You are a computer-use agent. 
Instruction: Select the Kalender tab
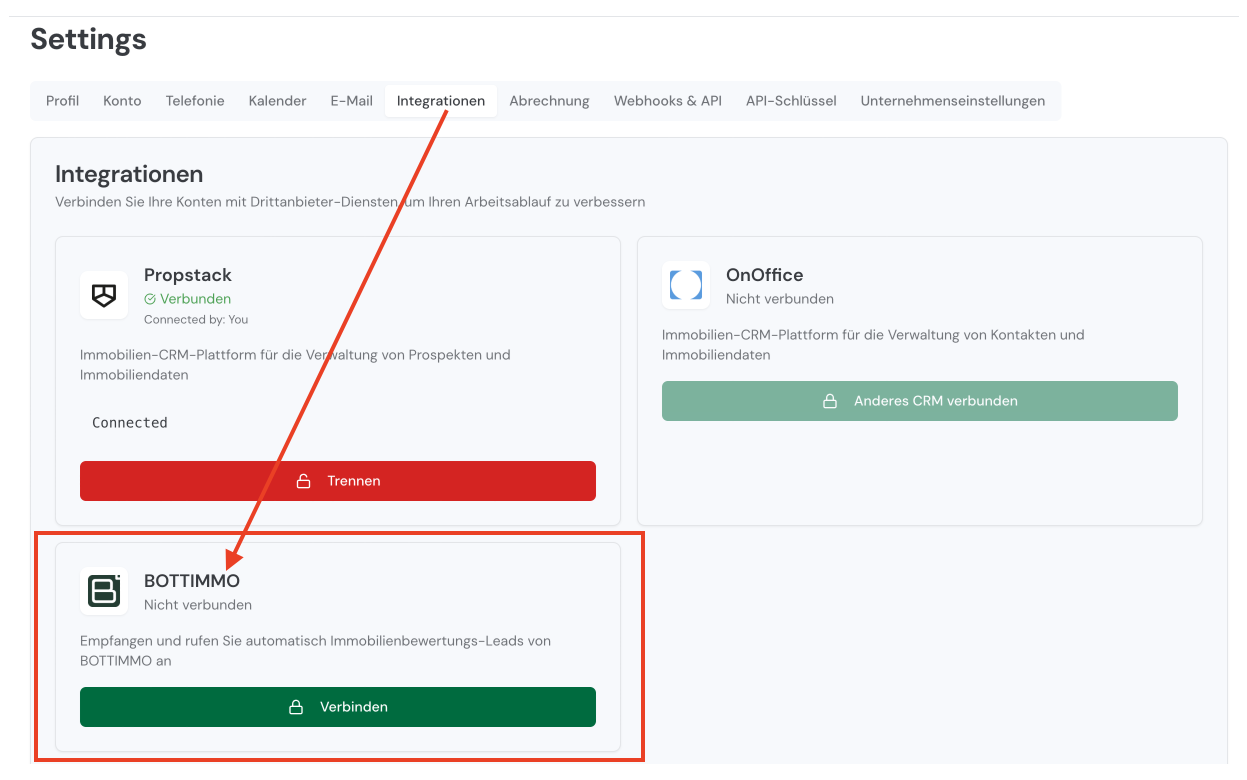click(x=278, y=101)
